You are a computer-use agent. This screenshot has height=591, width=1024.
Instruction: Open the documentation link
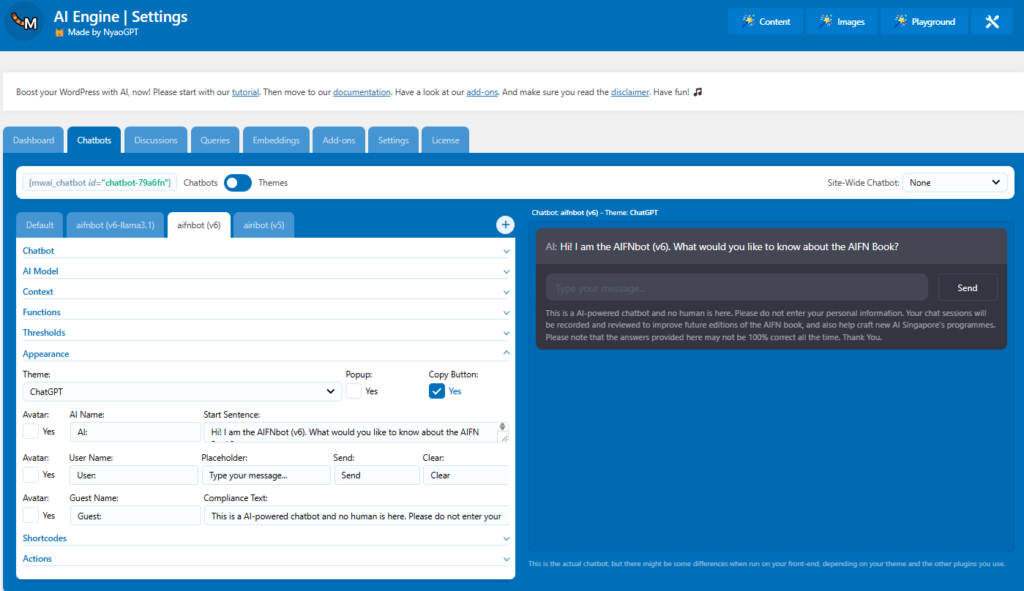[x=361, y=92]
